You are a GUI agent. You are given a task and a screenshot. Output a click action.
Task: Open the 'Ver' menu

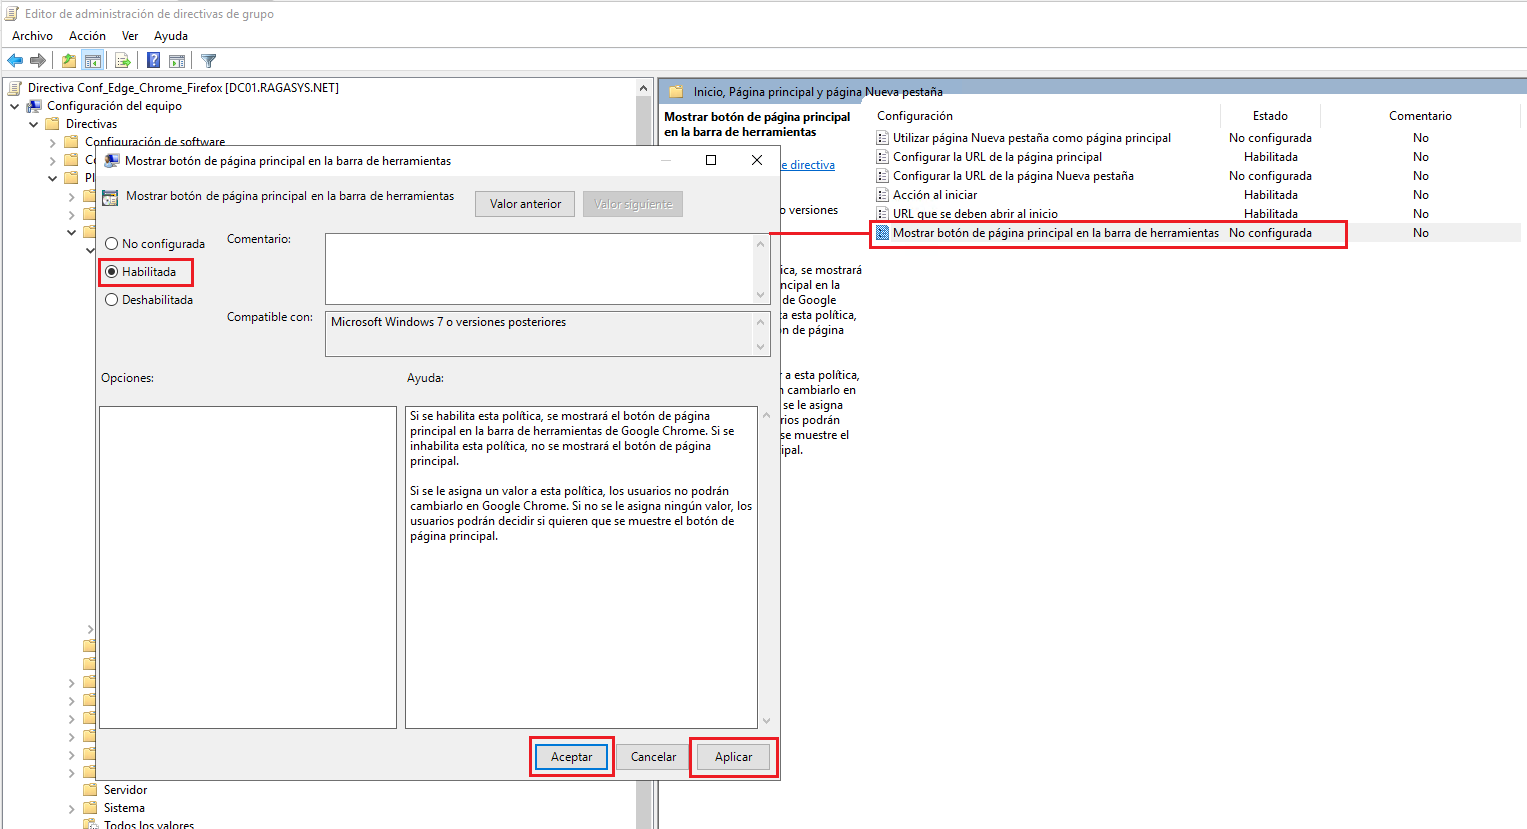click(130, 35)
